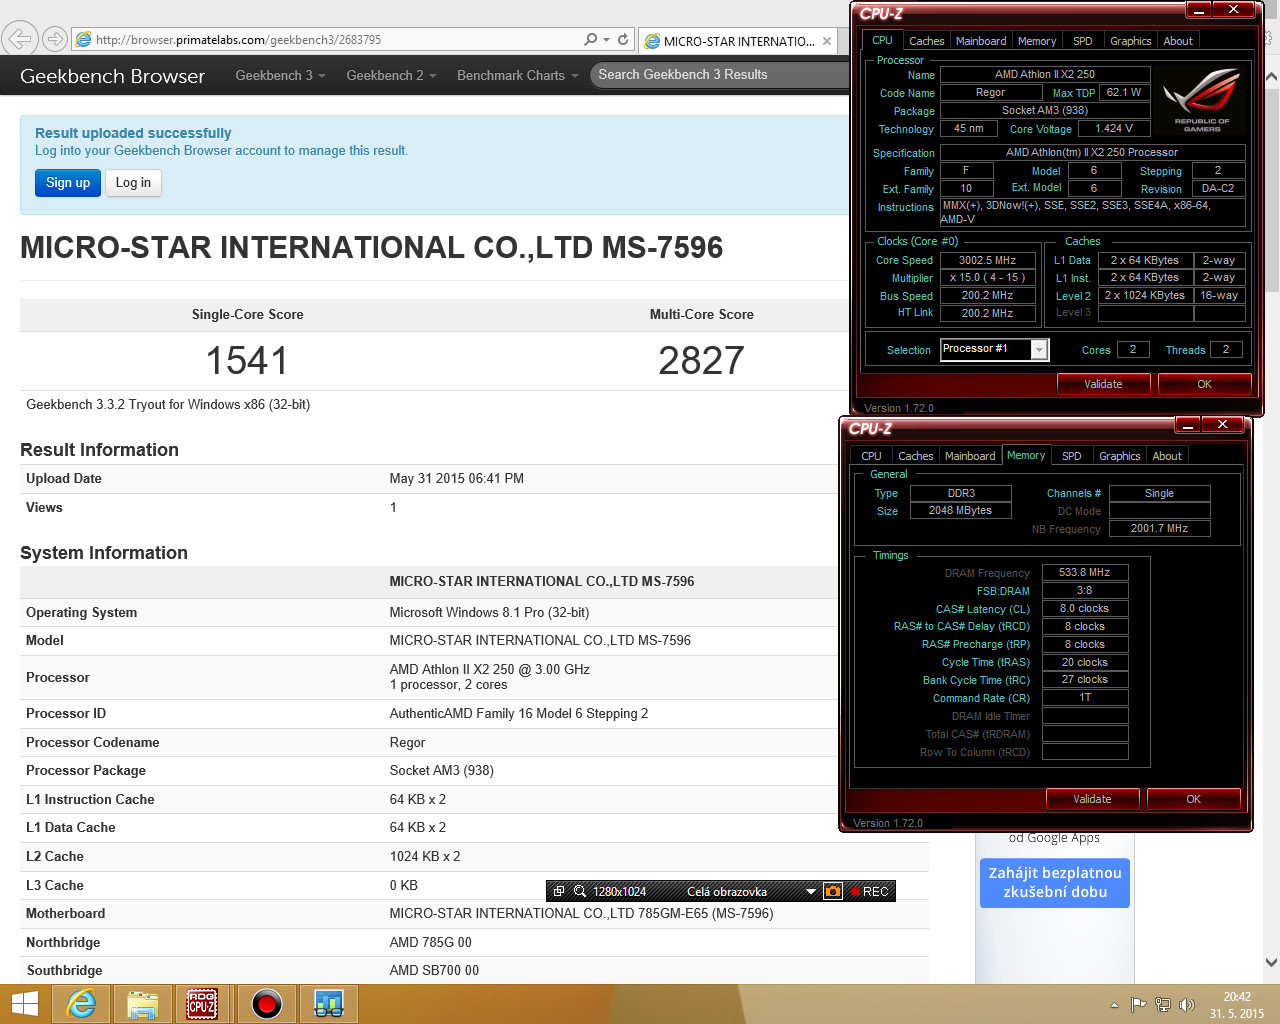Open Internet Explorer from the taskbar

pyautogui.click(x=81, y=1004)
